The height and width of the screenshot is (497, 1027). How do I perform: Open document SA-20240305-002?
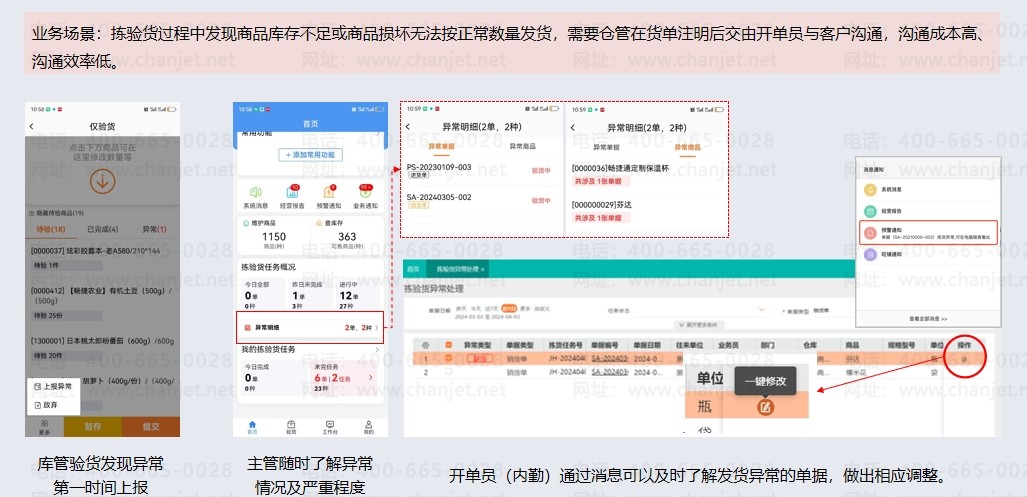pyautogui.click(x=439, y=197)
